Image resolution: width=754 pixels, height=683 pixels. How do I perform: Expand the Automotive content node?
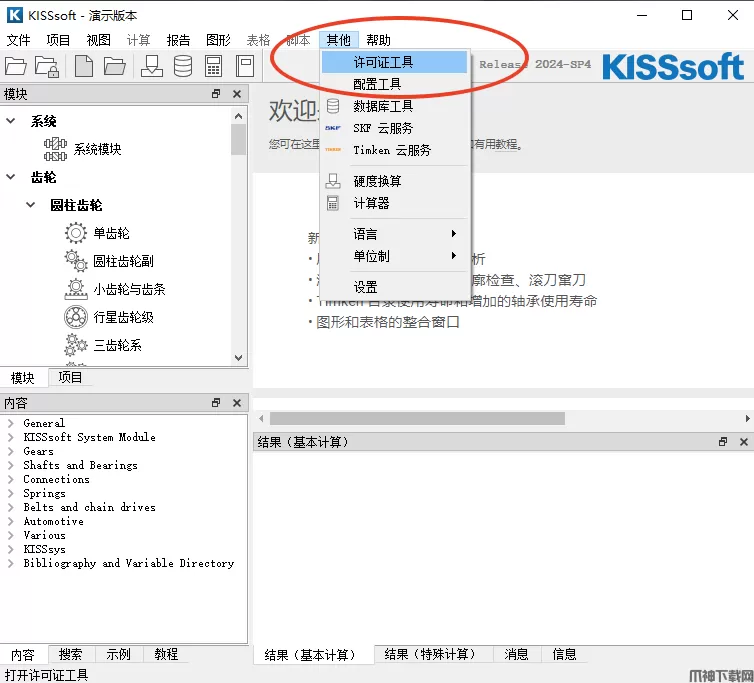[11, 521]
